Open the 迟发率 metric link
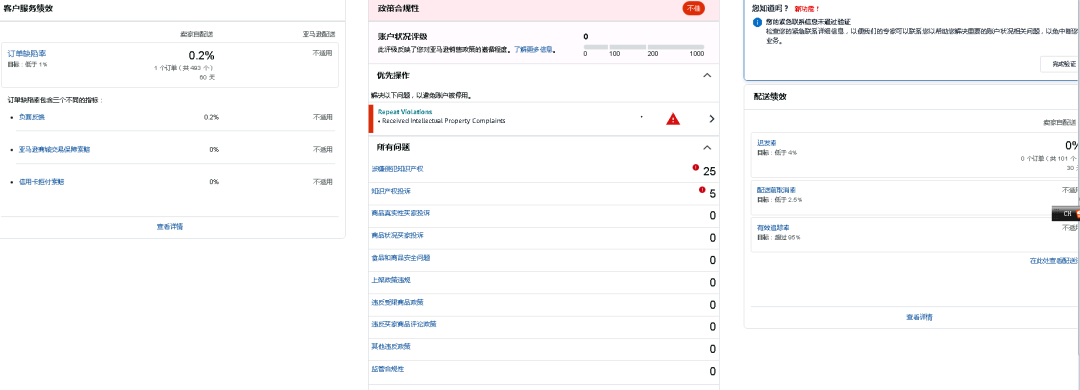The height and width of the screenshot is (390, 1080). point(767,143)
